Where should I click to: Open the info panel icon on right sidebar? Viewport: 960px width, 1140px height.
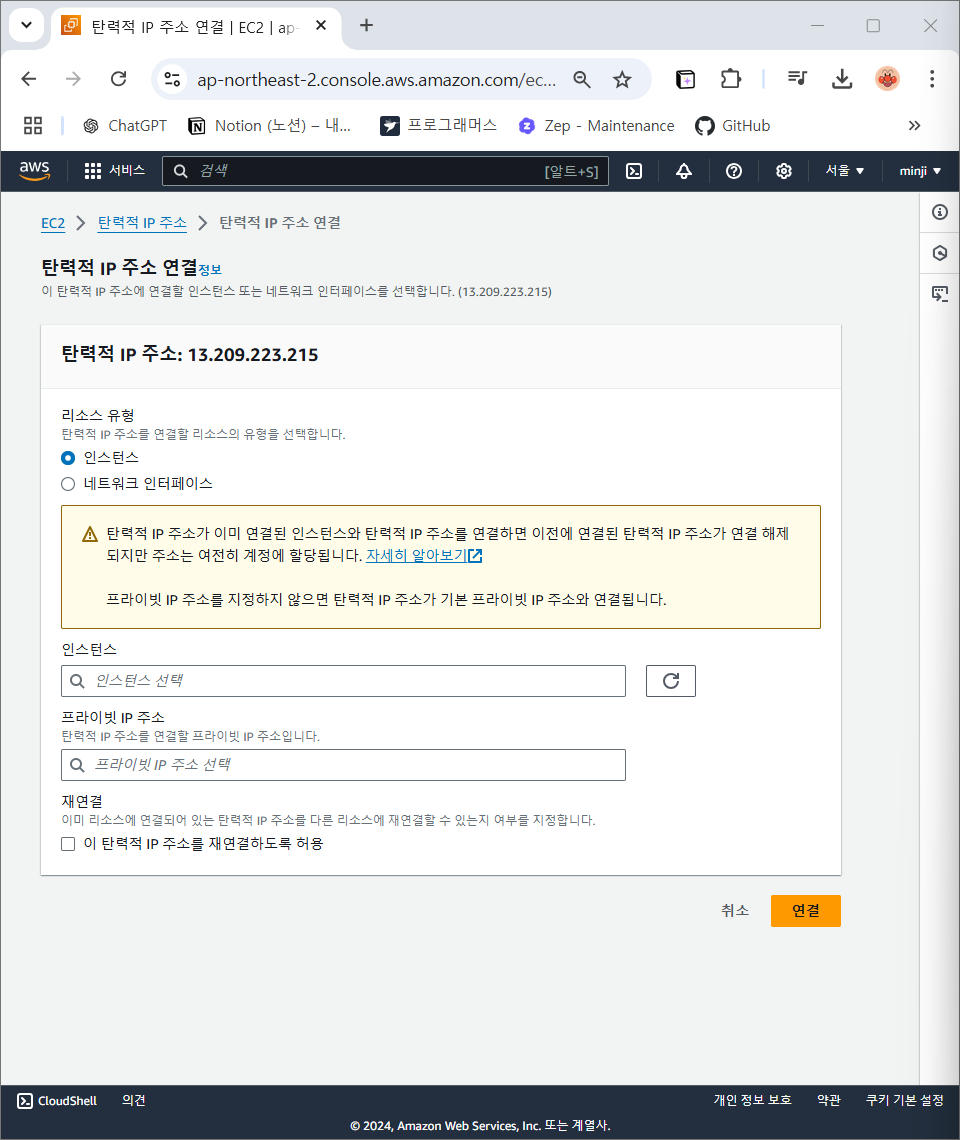[940, 212]
